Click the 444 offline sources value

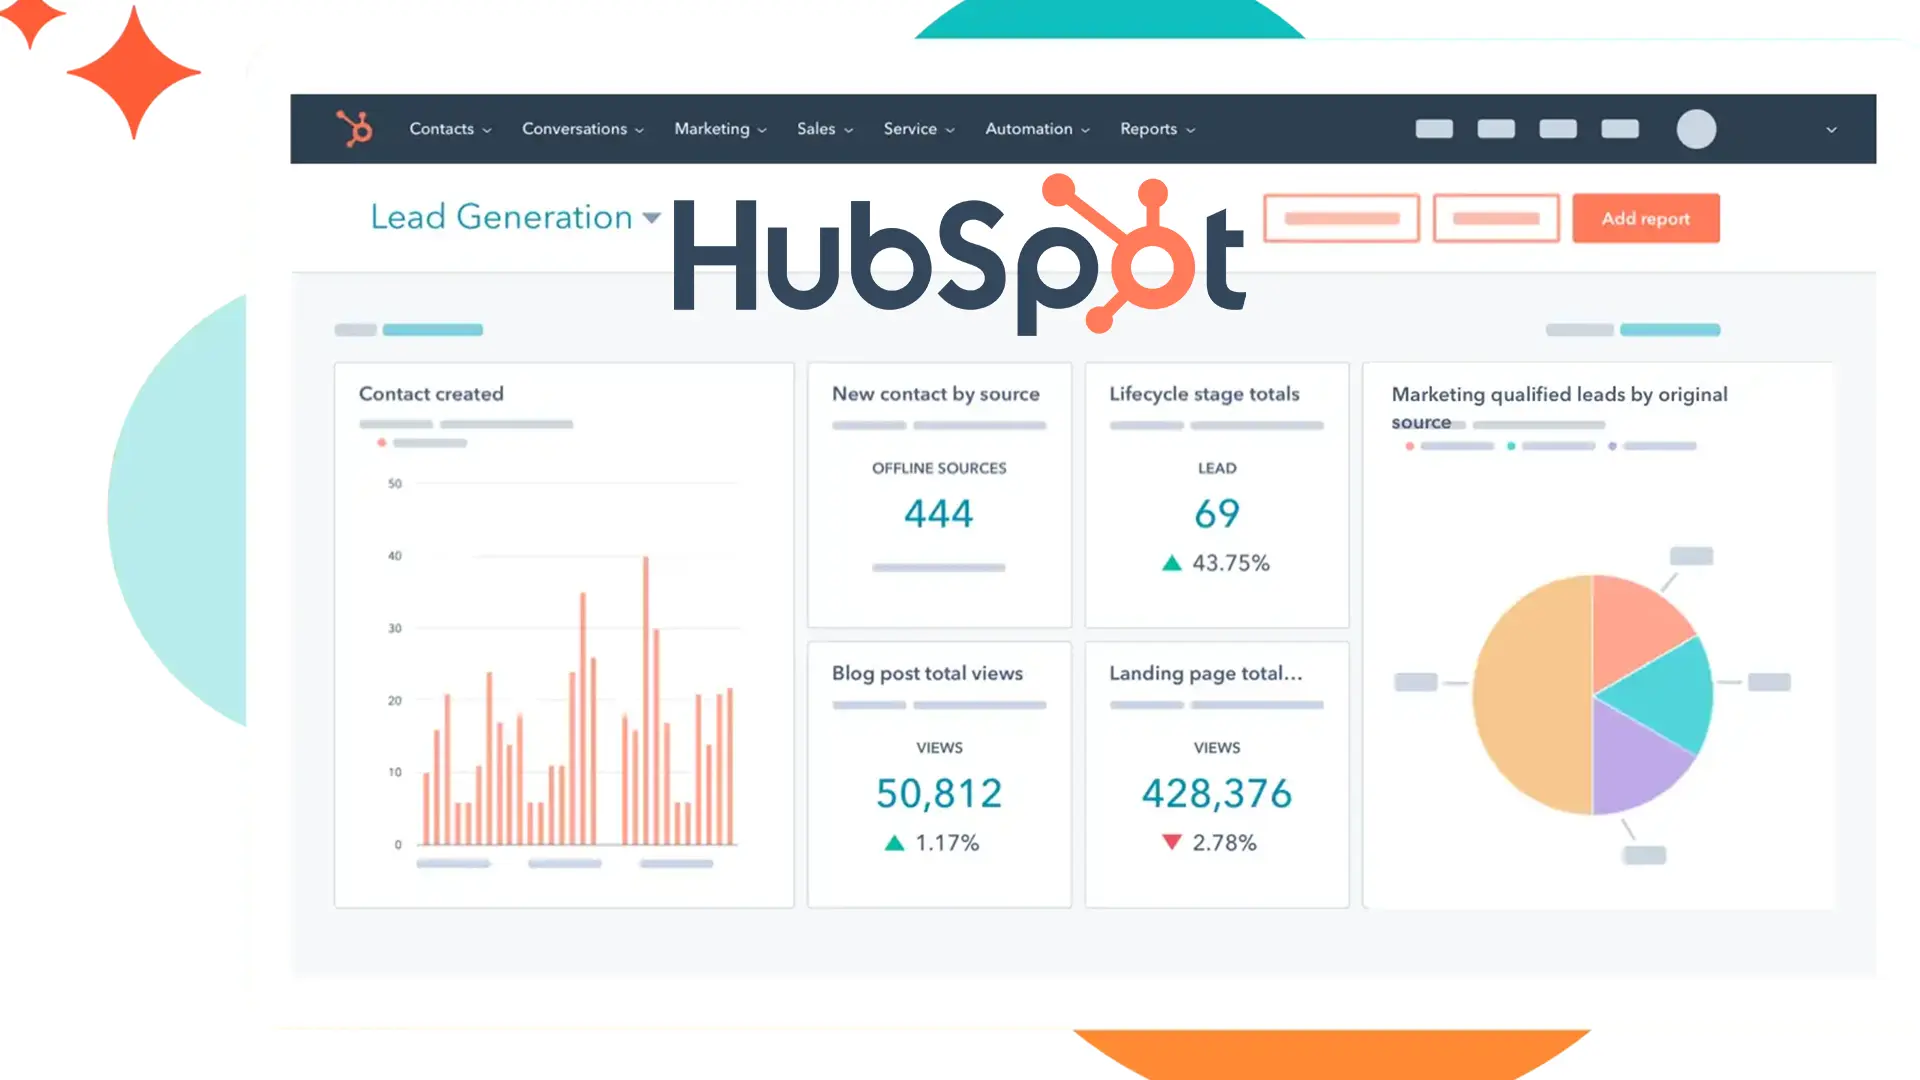coord(938,514)
